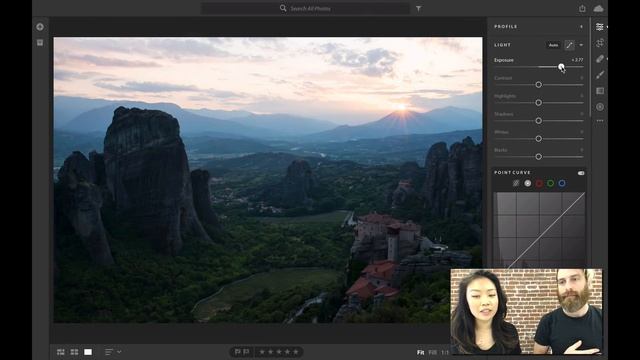Click the Blacks slider handle
This screenshot has width=640, height=360.
tap(538, 157)
